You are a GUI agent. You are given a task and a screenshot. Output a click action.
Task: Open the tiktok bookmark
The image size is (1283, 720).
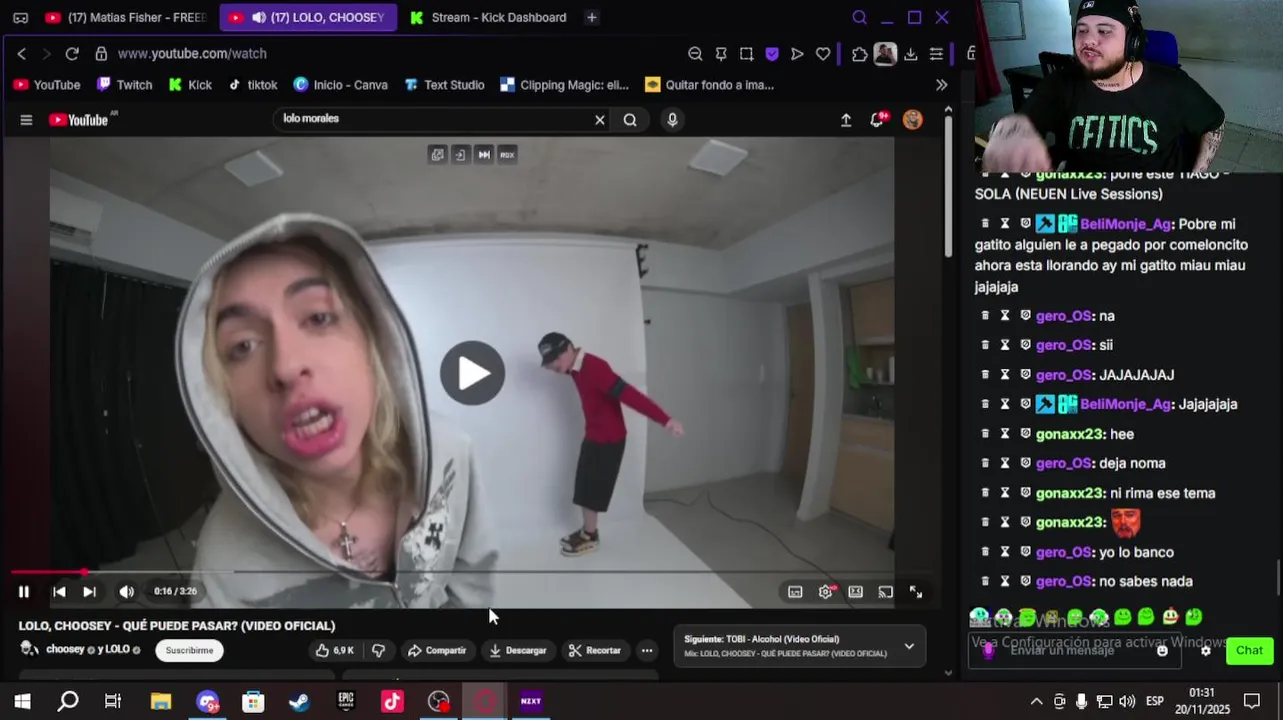click(253, 85)
